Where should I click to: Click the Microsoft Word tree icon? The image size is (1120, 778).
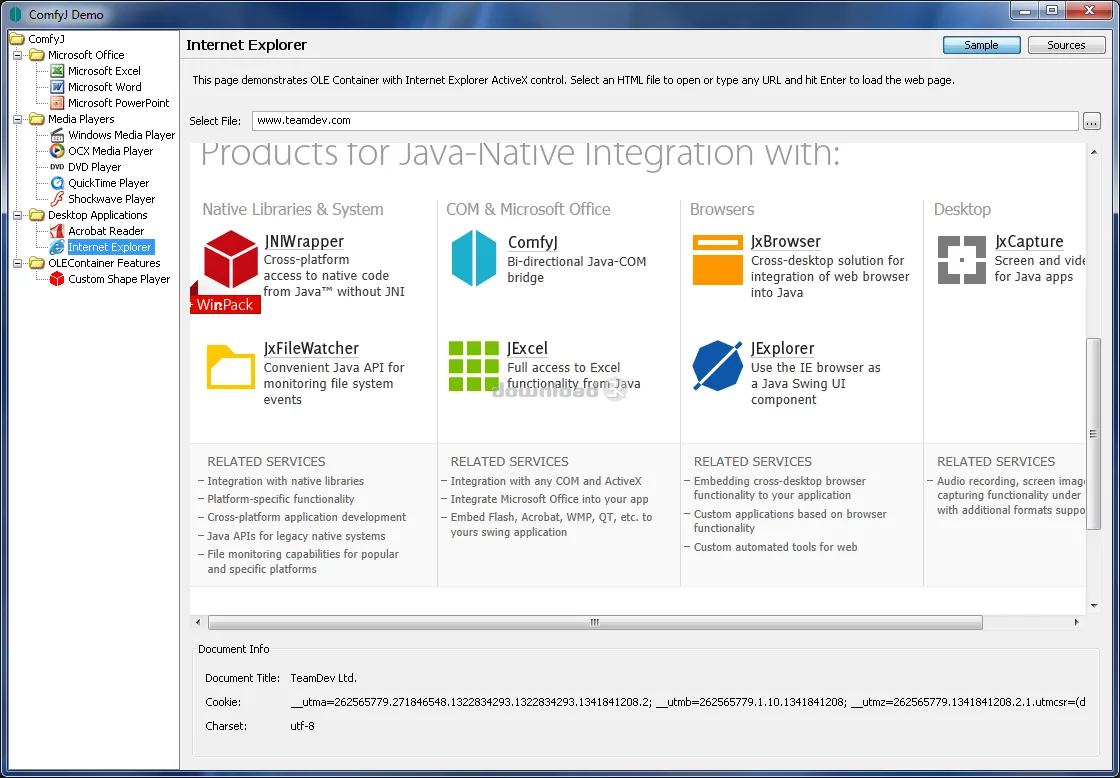click(x=57, y=87)
